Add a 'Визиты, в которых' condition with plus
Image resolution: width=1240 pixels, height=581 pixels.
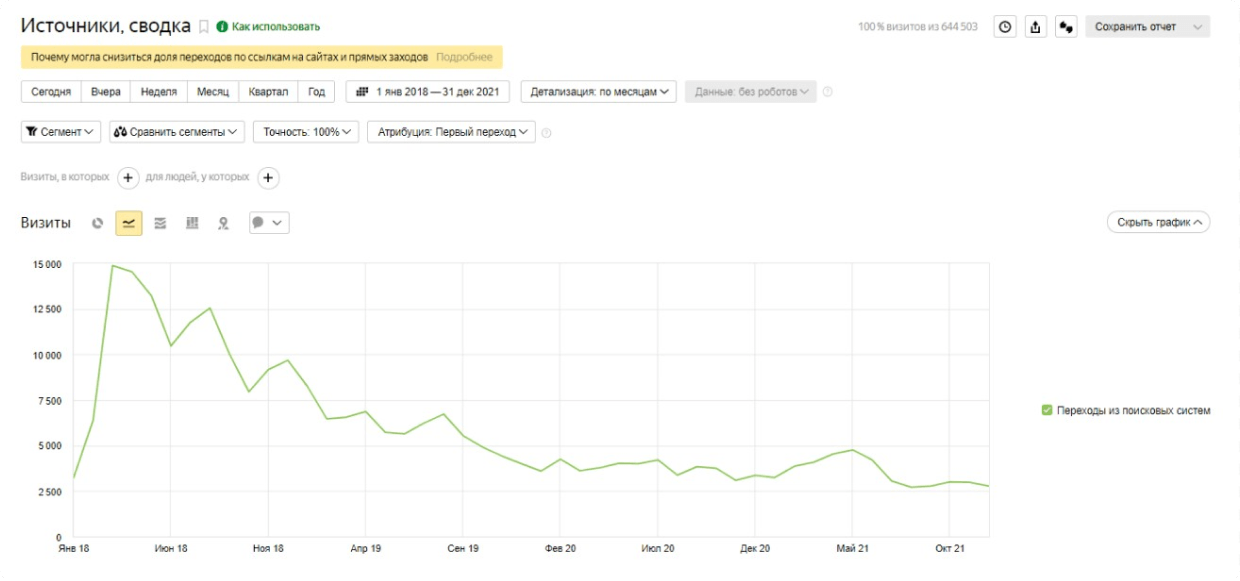click(x=128, y=178)
